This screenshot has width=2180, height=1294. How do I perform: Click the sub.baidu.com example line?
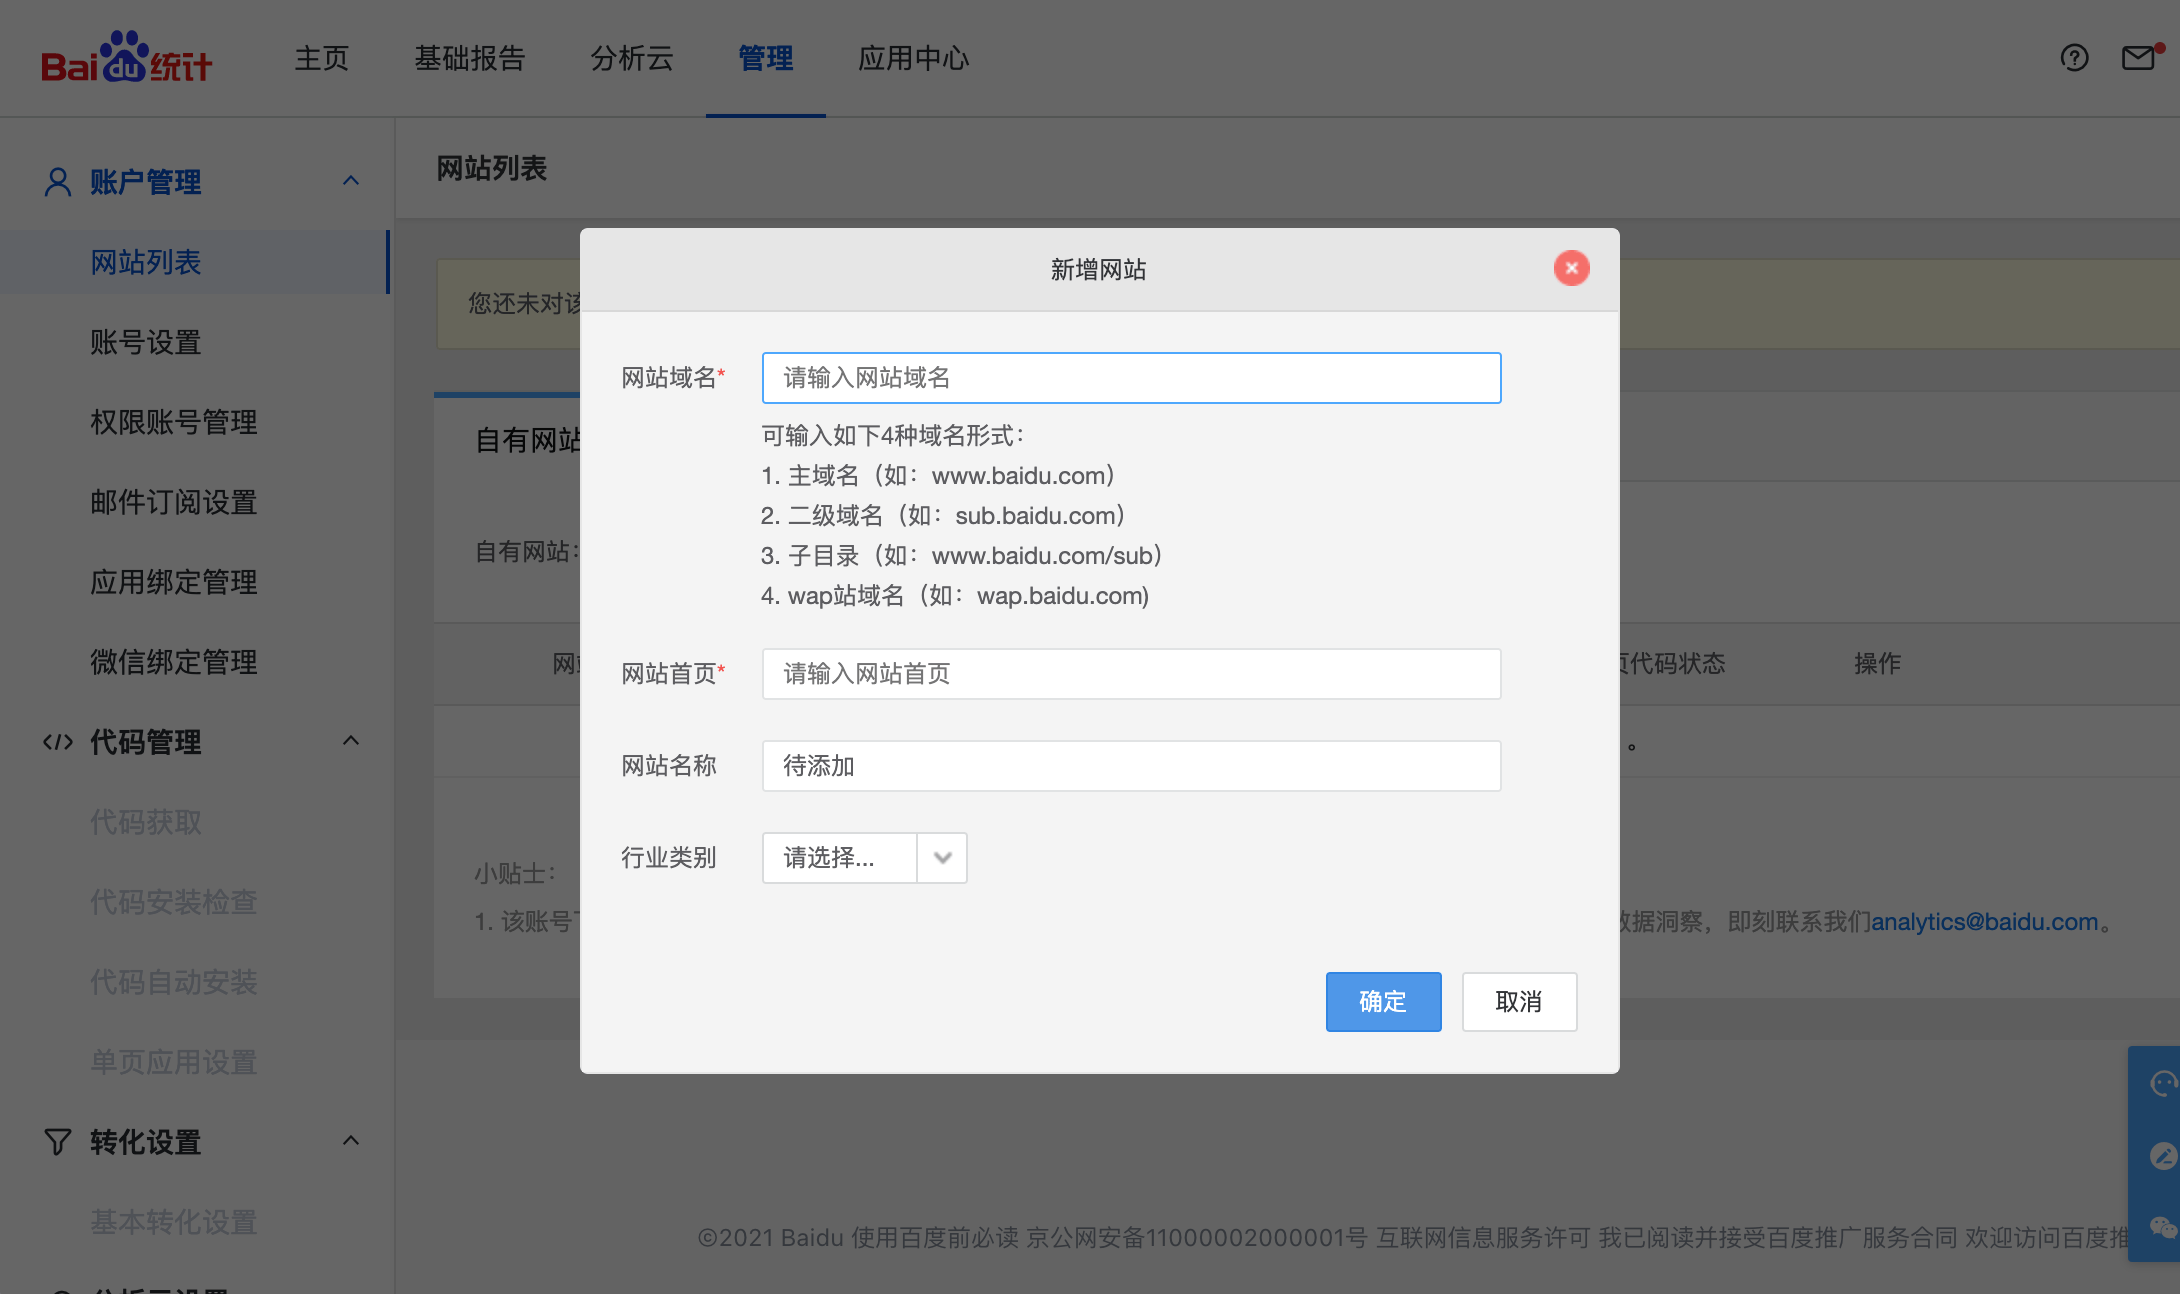click(942, 516)
